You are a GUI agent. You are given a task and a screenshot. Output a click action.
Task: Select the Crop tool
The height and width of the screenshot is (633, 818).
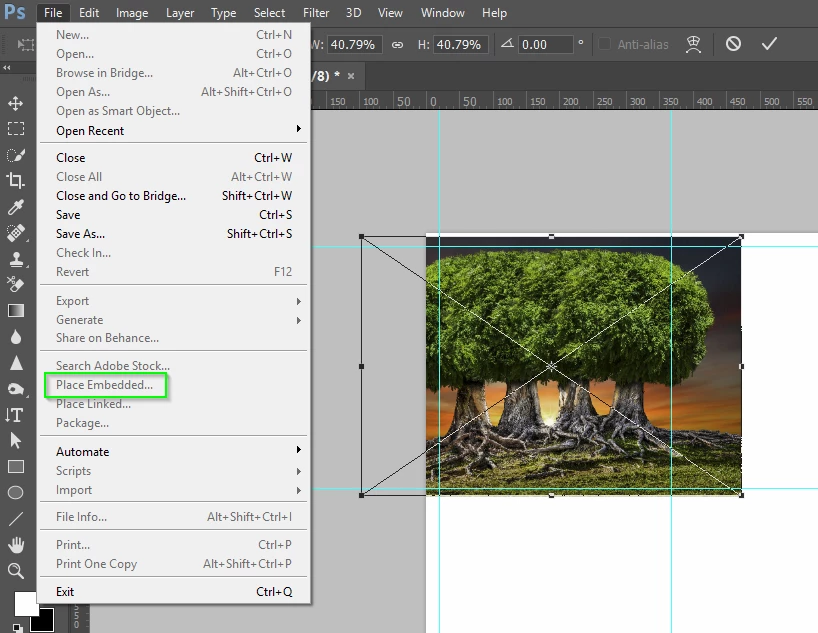[15, 181]
